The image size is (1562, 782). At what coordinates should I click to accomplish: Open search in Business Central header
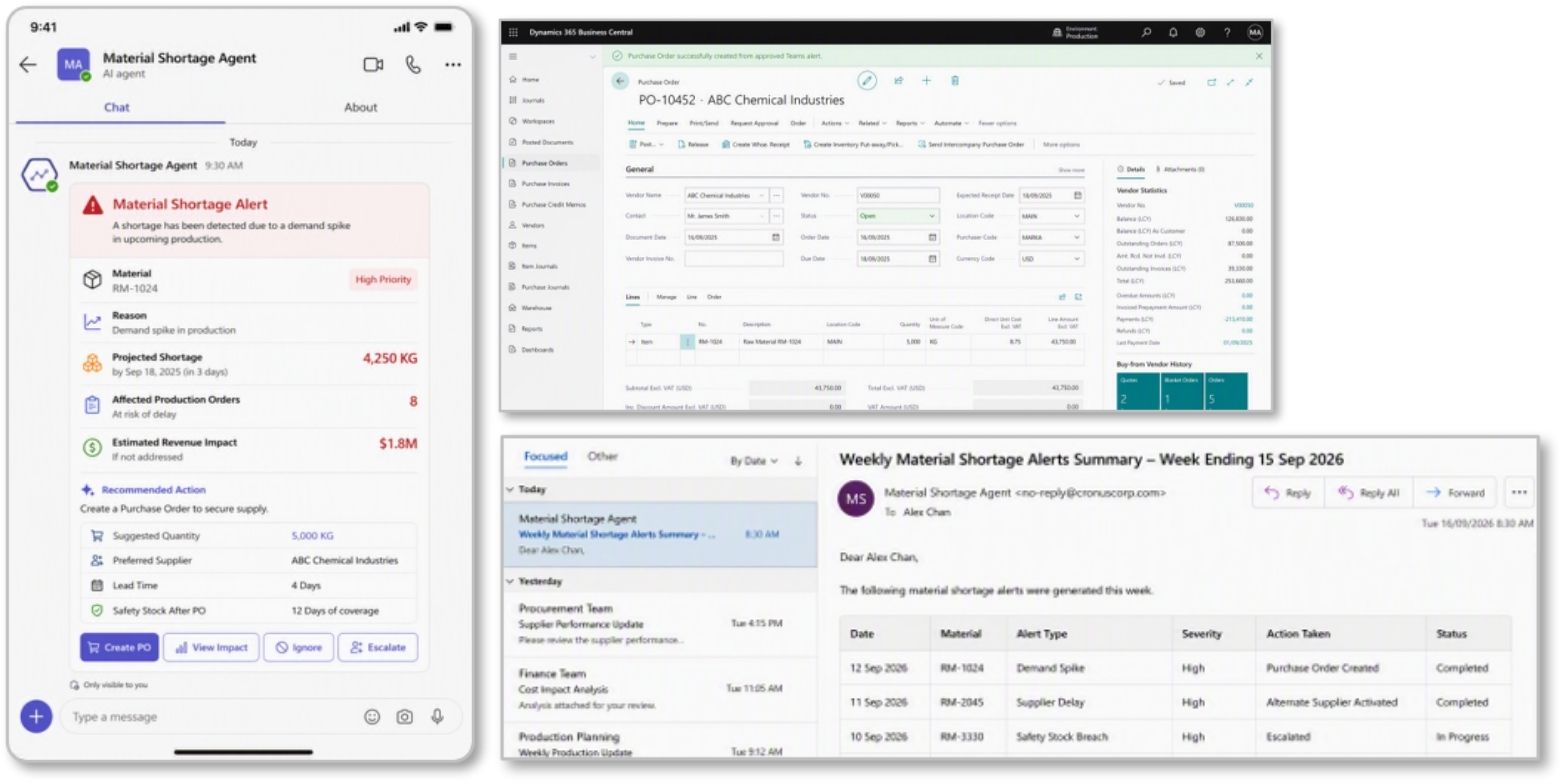point(1147,32)
